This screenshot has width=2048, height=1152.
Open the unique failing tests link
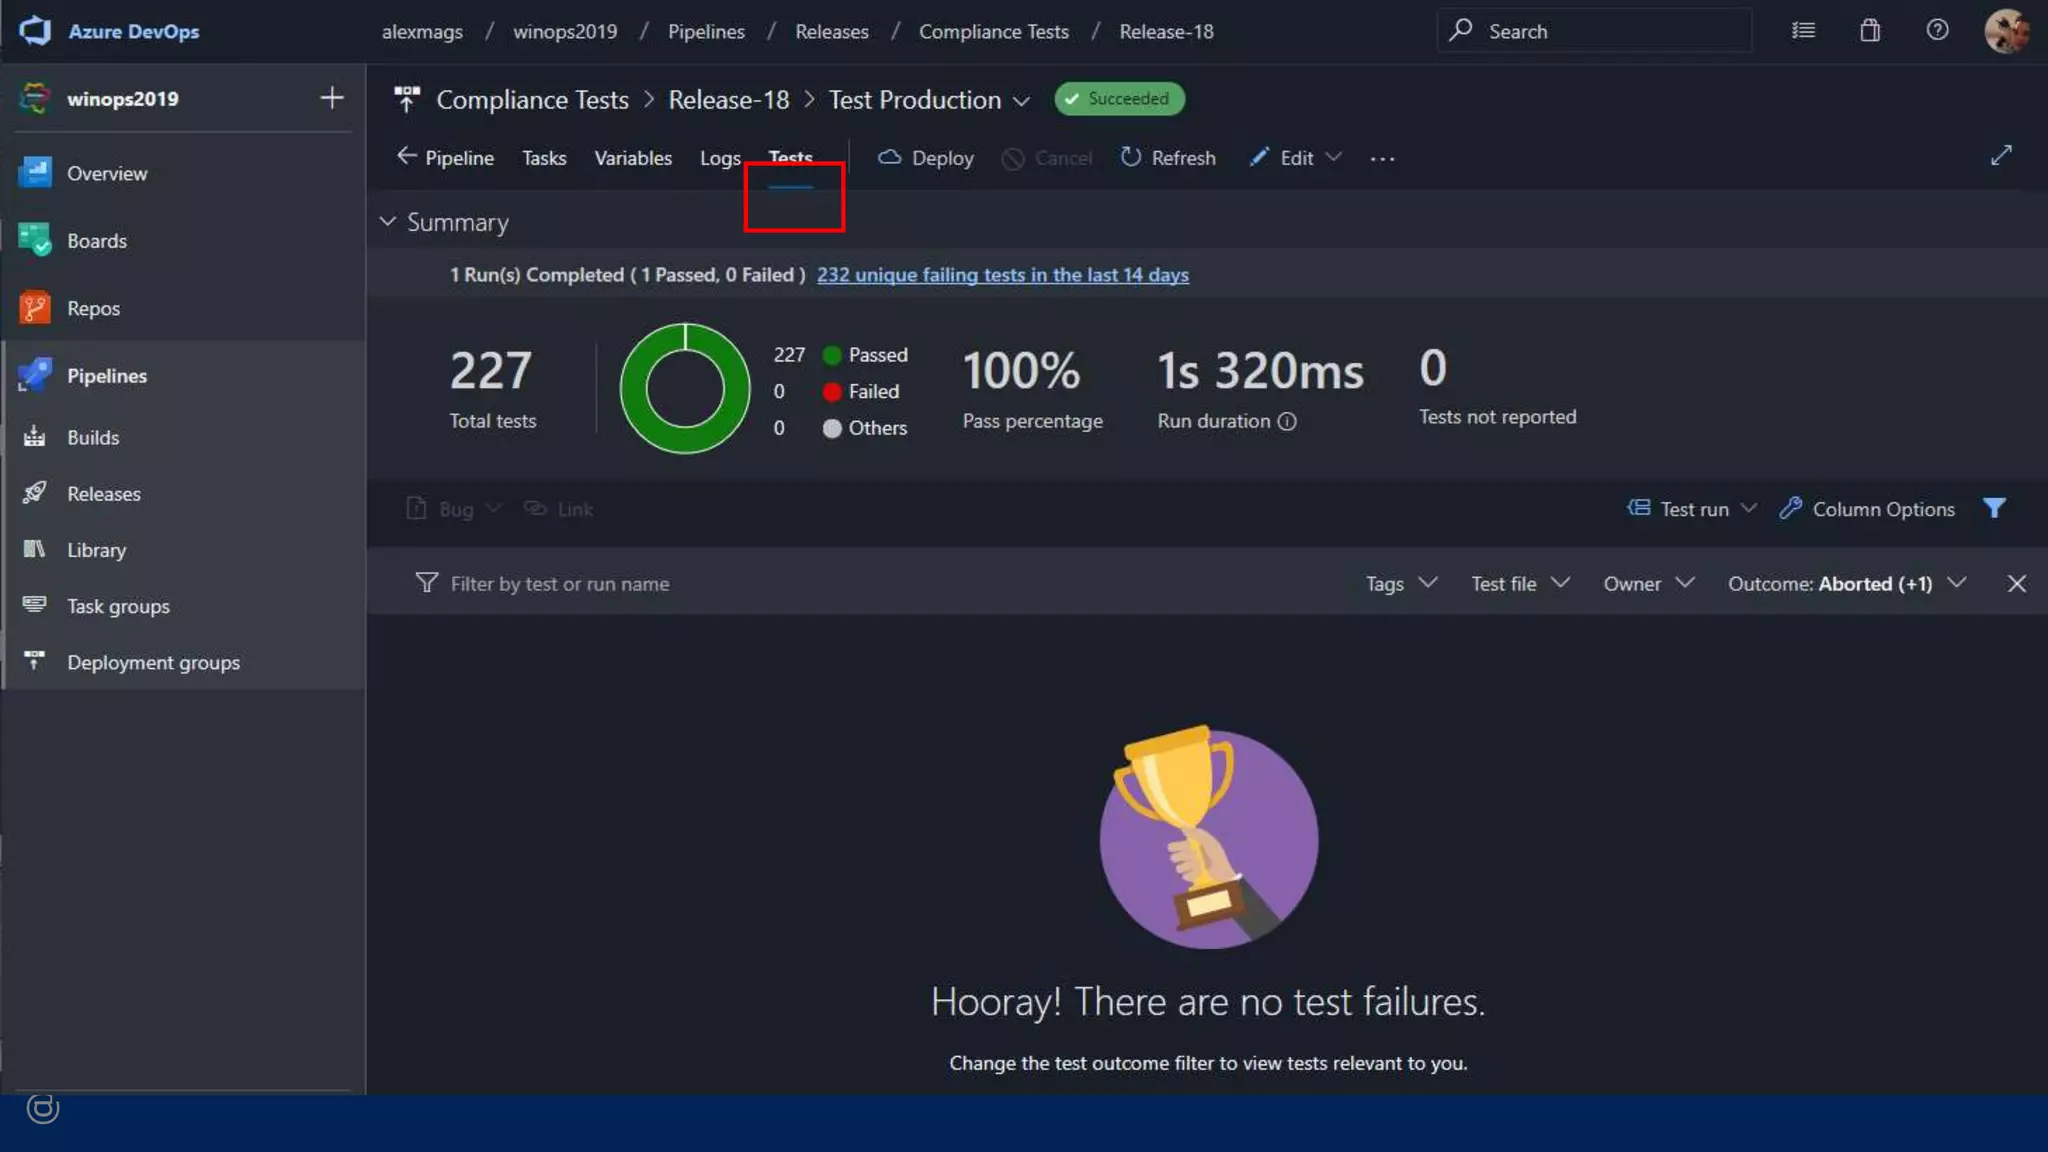pyautogui.click(x=1002, y=275)
